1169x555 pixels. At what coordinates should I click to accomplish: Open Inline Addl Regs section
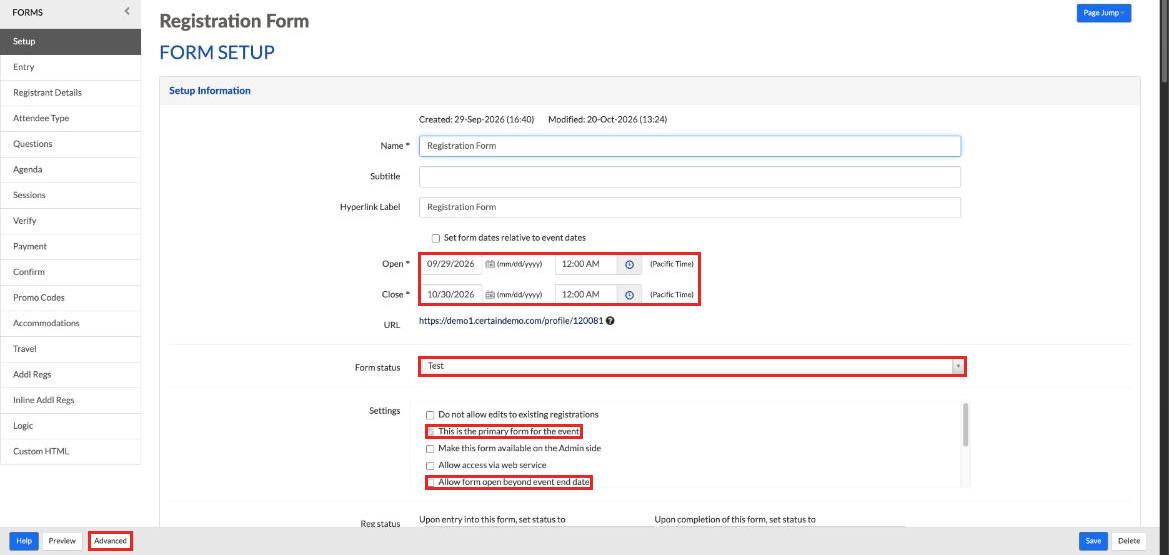(x=70, y=400)
